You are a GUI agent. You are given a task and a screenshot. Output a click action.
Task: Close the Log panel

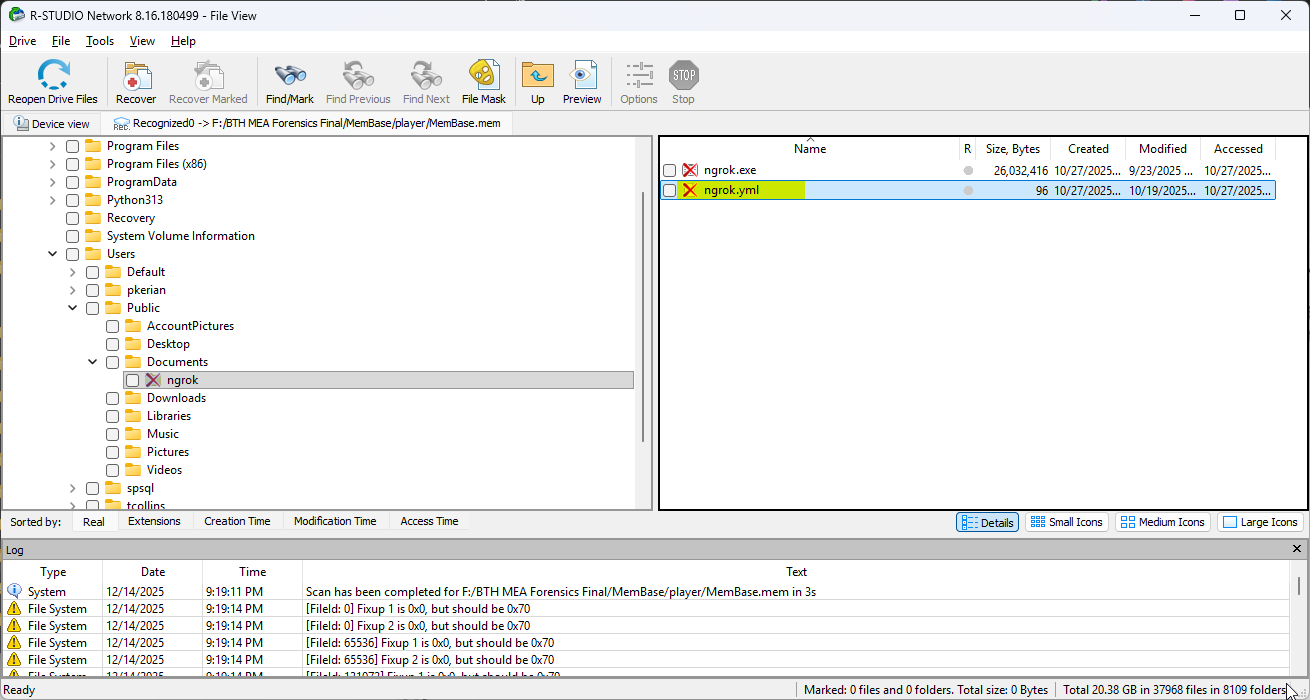1297,549
